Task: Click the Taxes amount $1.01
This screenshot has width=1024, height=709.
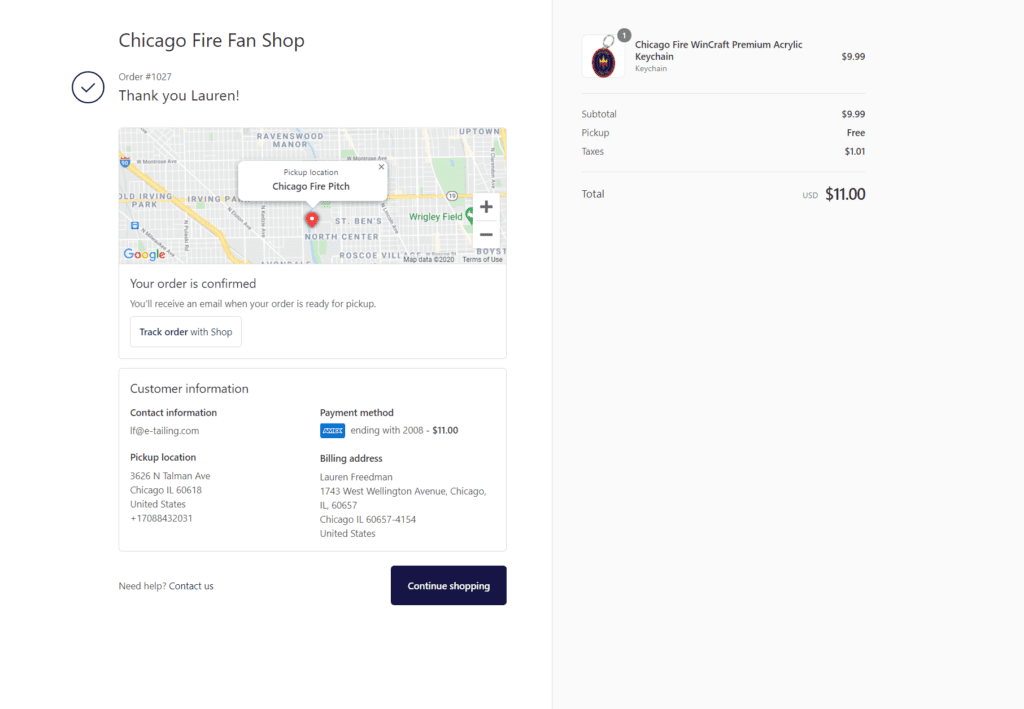Action: [855, 151]
